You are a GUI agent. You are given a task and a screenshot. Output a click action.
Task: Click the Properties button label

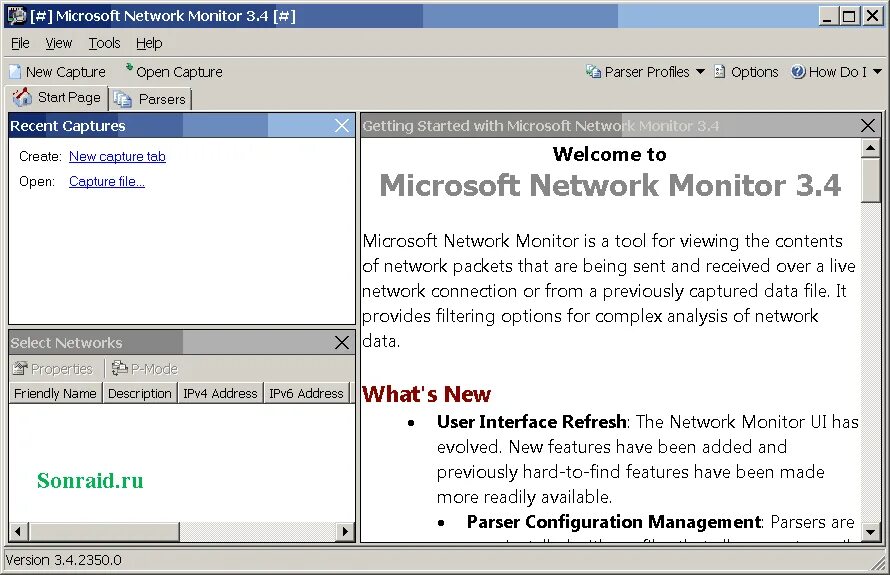pos(61,369)
